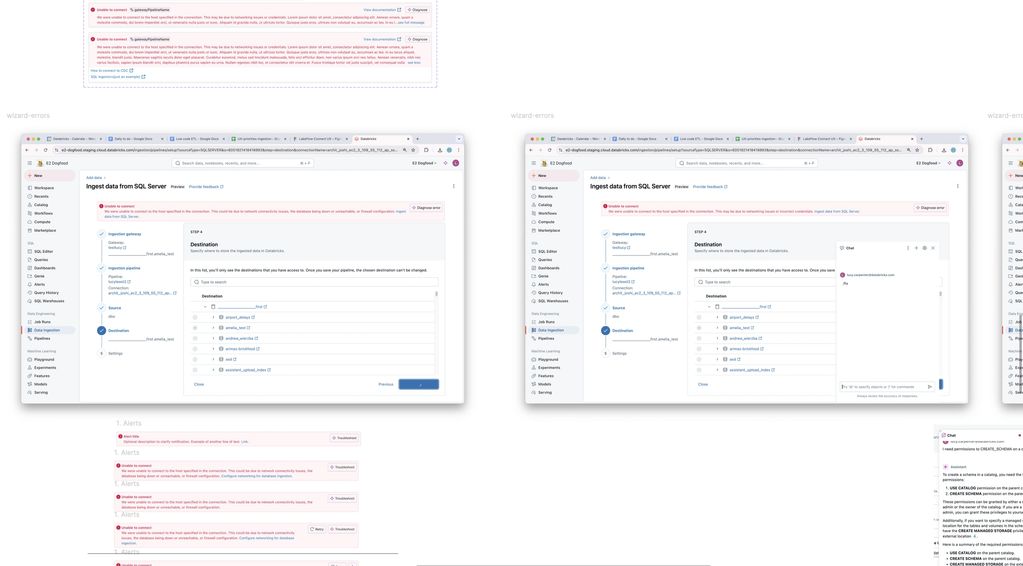This screenshot has width=1023, height=566.
Task: Select the airport_delays radio button in left frame
Action: click(x=195, y=317)
